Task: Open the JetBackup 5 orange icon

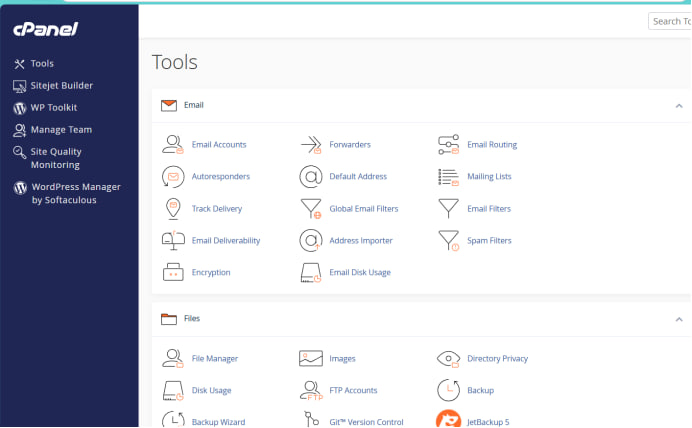Action: (x=448, y=419)
